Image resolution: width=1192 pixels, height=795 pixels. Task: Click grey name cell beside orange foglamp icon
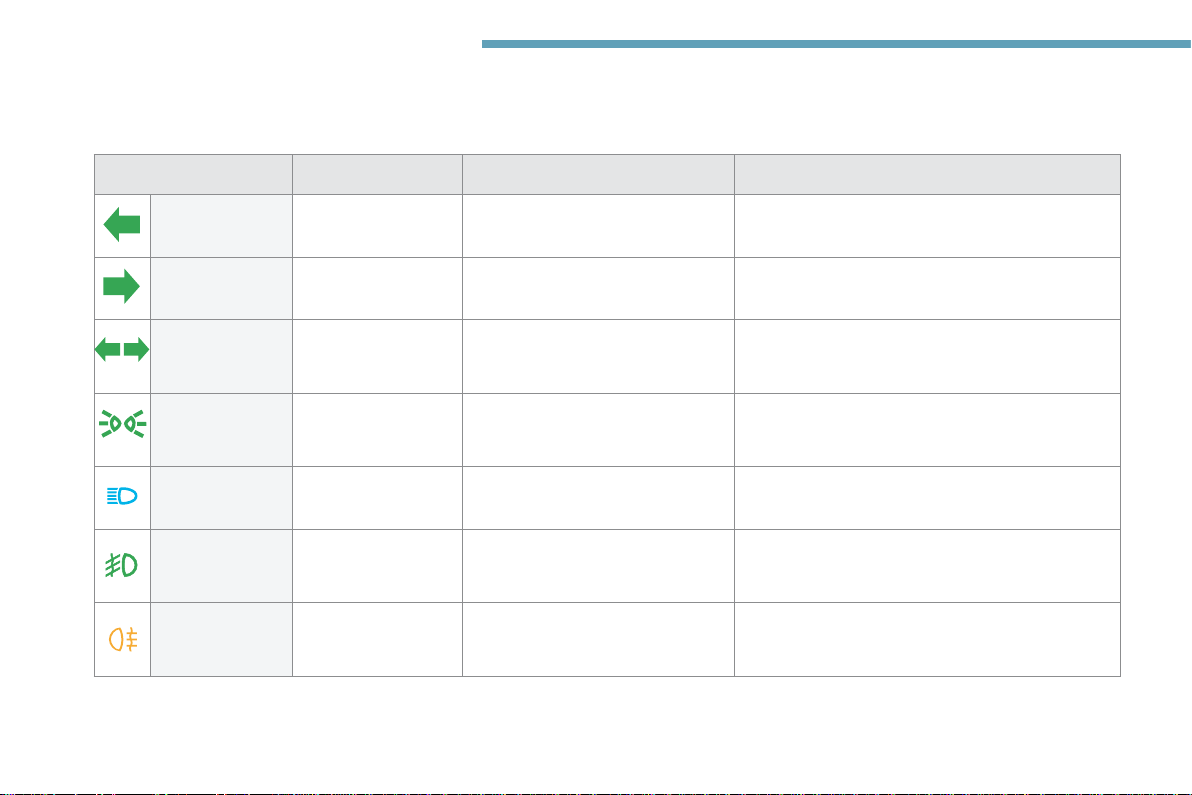click(221, 639)
